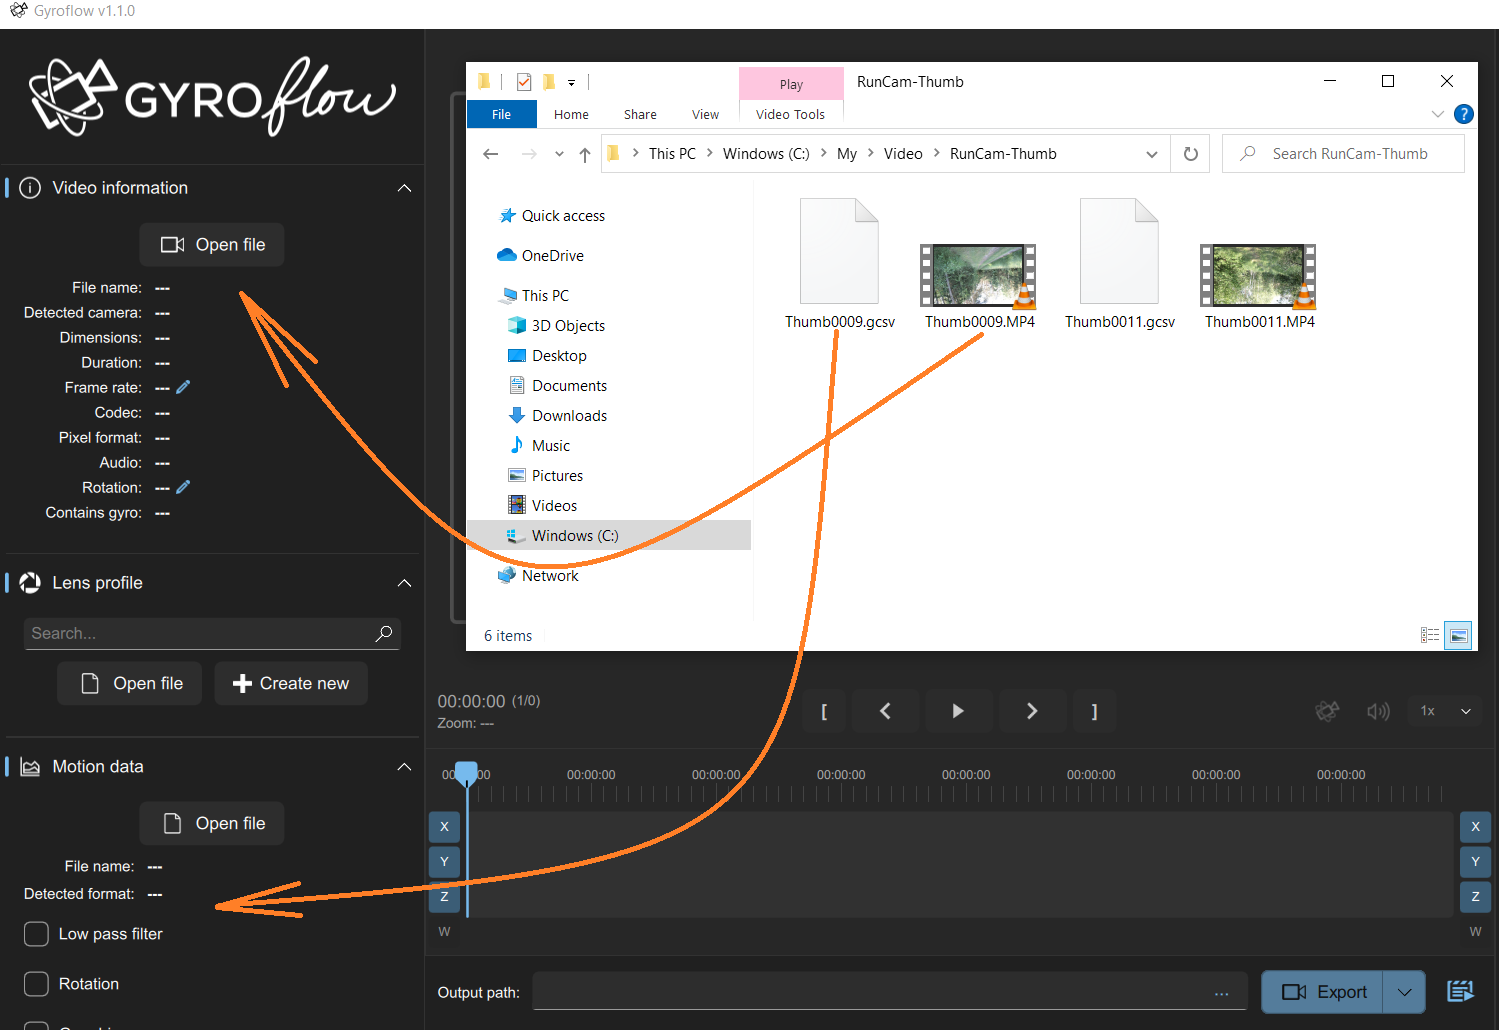Viewport: 1499px width, 1030px height.
Task: Open the Home ribbon tab
Action: (x=571, y=114)
